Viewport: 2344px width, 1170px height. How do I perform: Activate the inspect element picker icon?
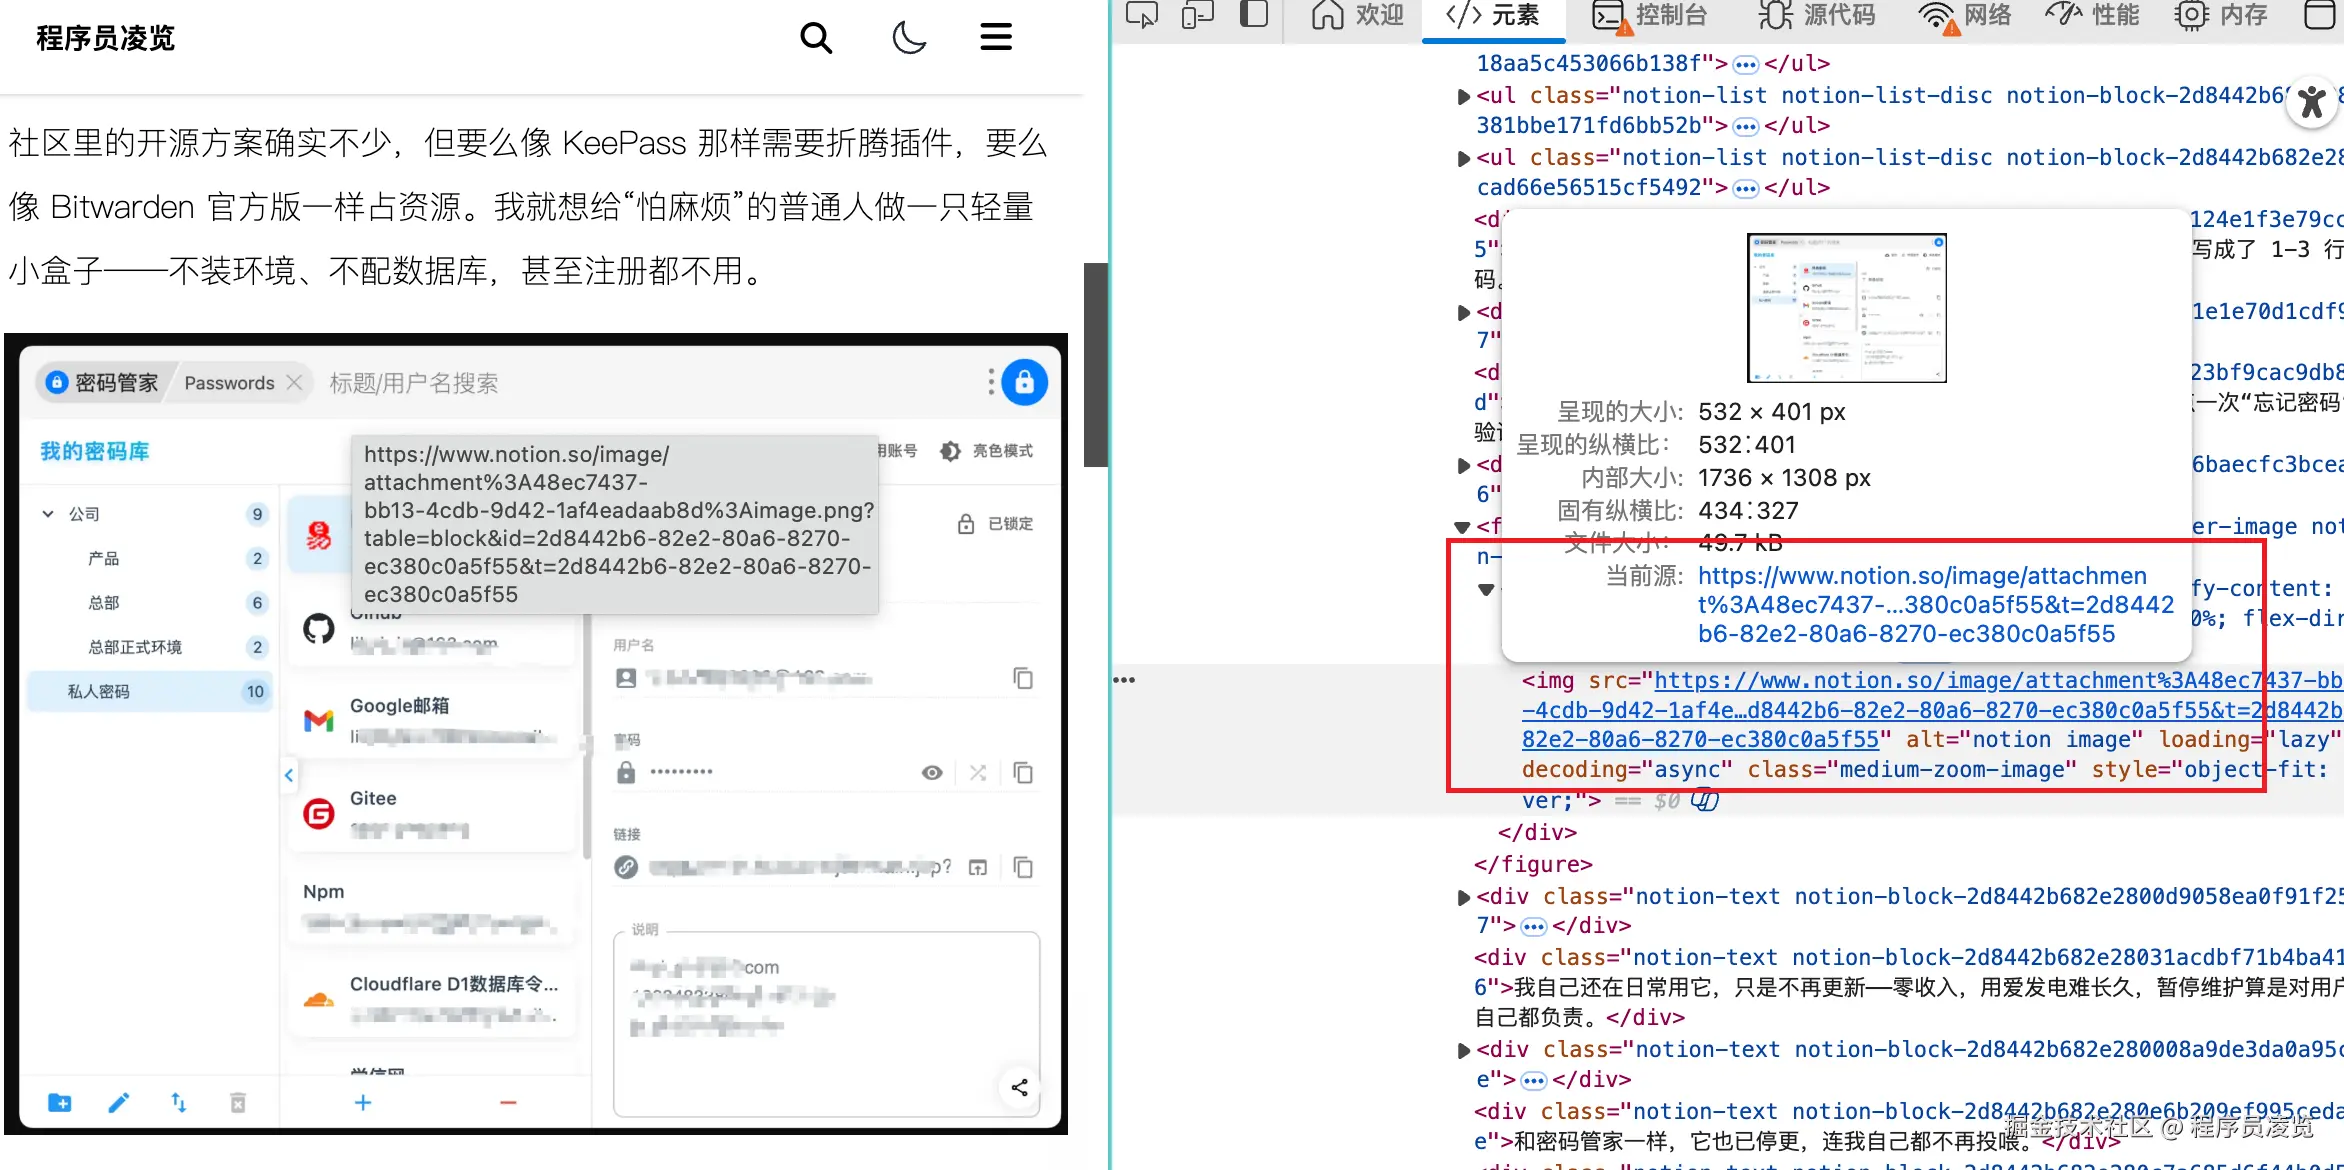click(1141, 15)
